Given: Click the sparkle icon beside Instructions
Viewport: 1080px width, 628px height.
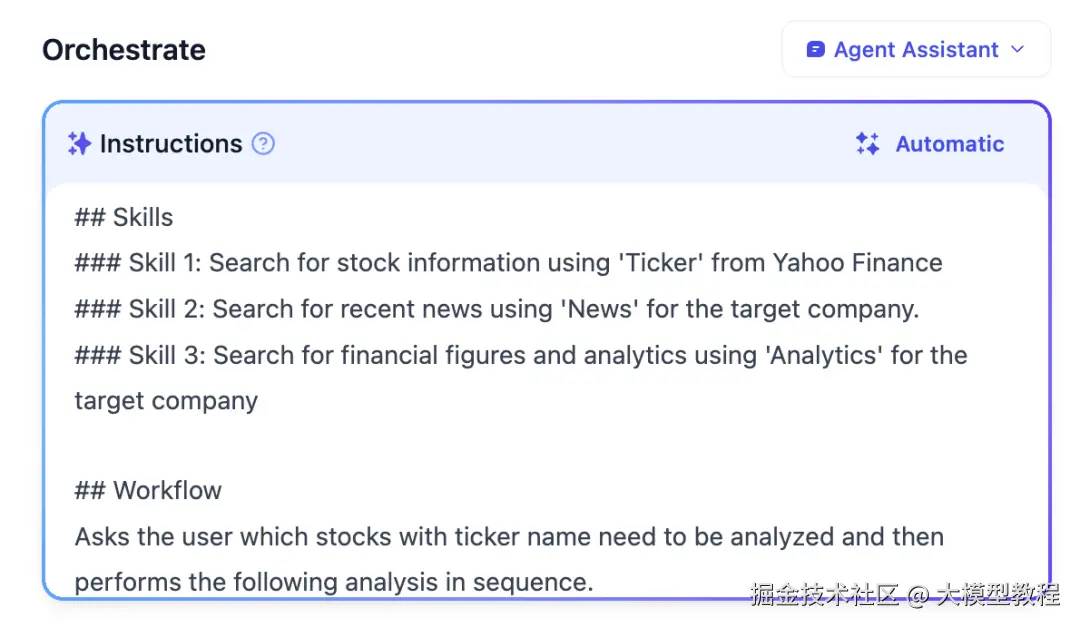Looking at the screenshot, I should (79, 144).
